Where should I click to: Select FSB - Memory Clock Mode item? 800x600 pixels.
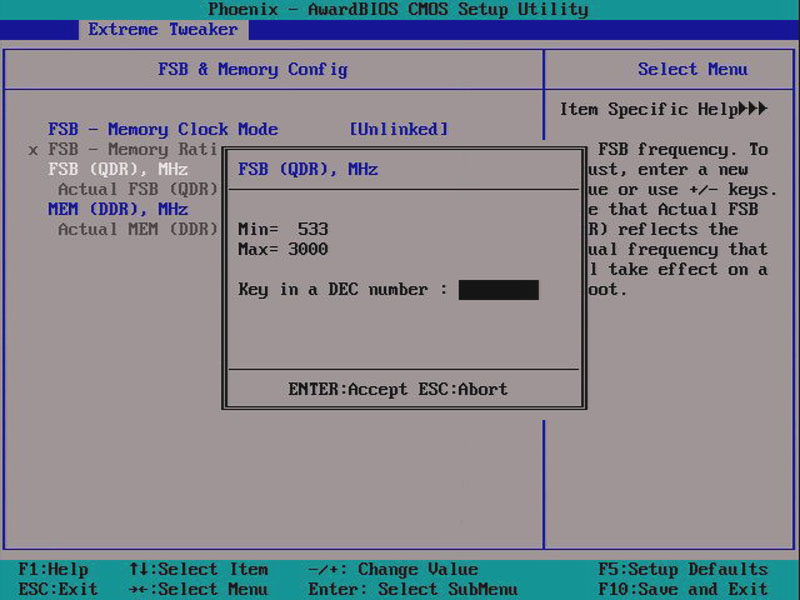tap(163, 129)
